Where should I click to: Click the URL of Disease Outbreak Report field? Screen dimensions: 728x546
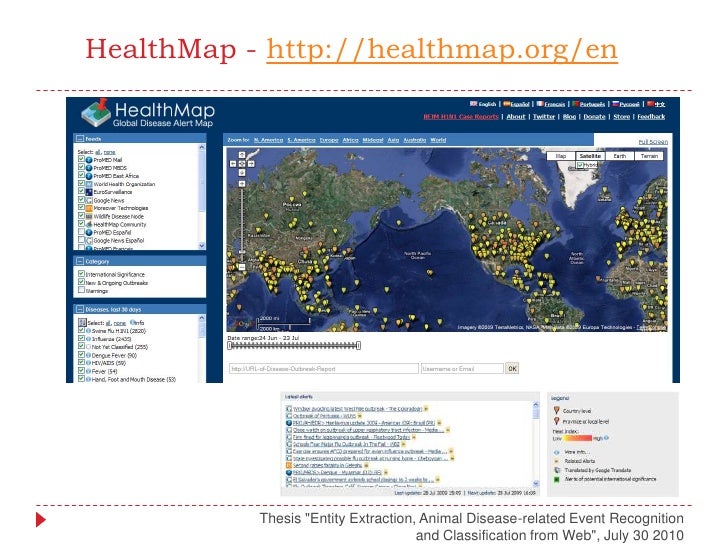(324, 369)
